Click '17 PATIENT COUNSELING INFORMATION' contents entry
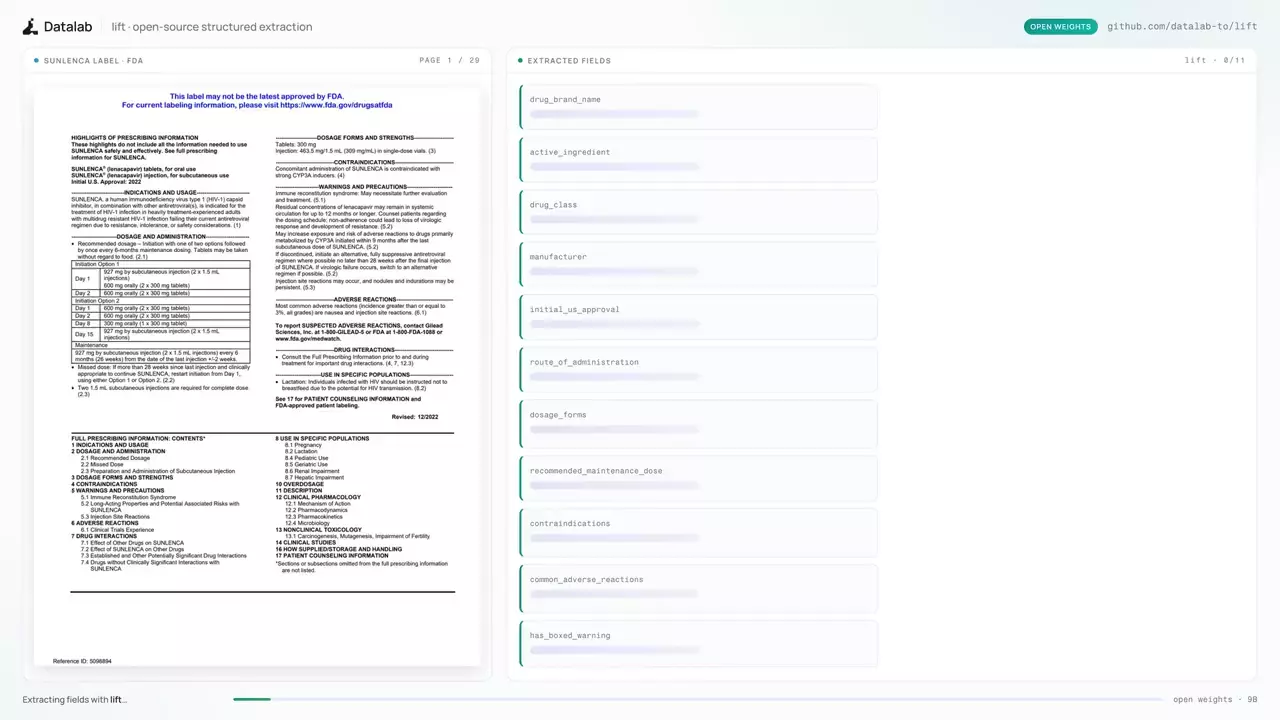The height and width of the screenshot is (720, 1280). tap(332, 556)
